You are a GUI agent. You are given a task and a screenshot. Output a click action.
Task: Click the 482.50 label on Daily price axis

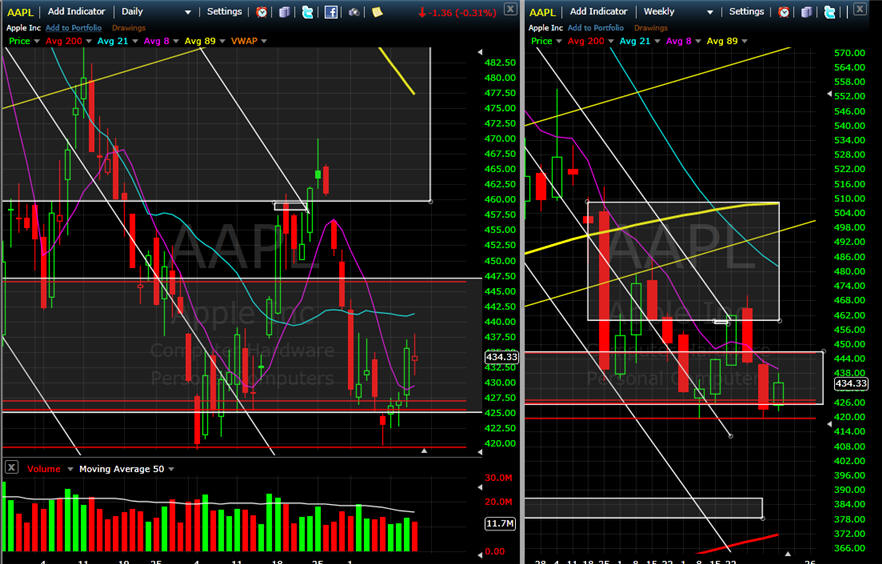tap(500, 62)
